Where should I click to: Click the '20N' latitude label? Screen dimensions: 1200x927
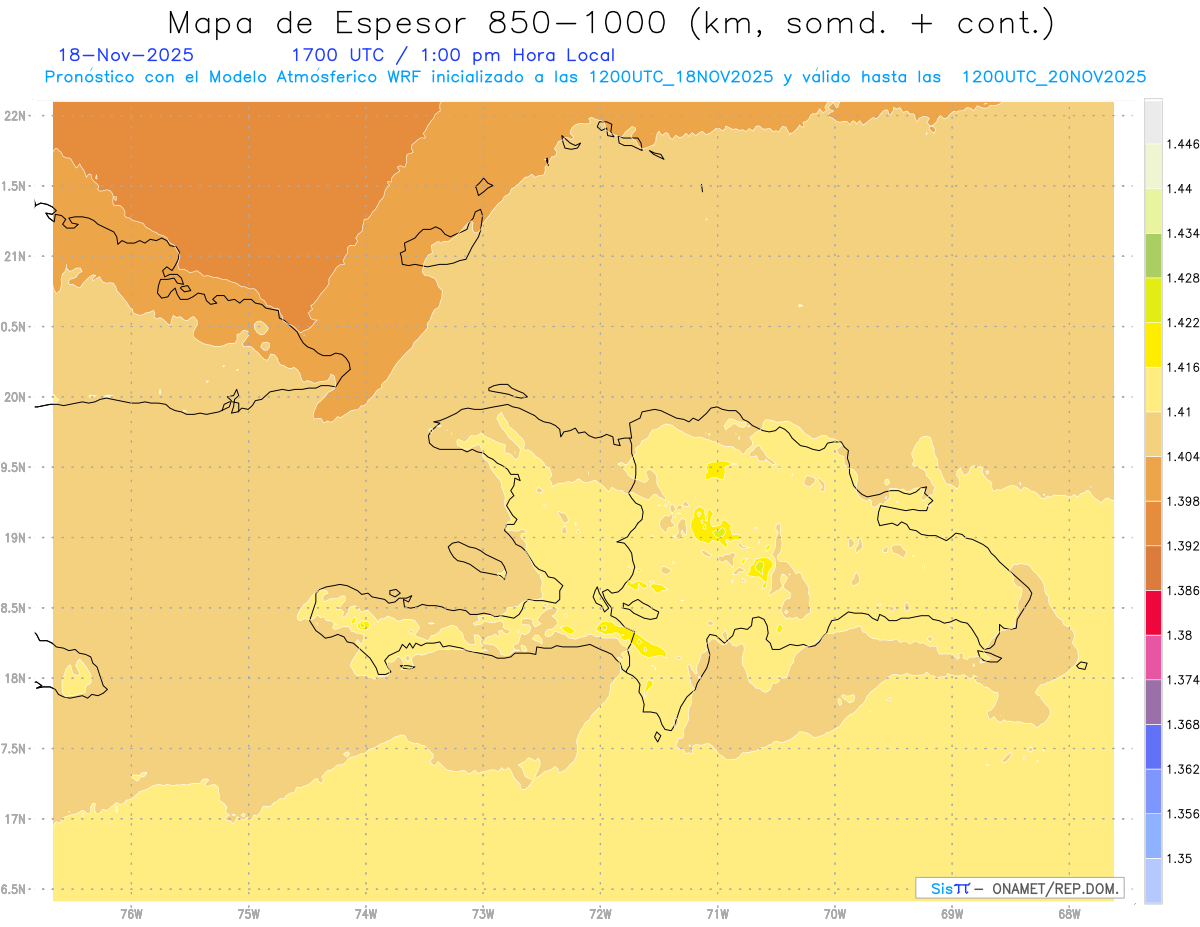tap(15, 397)
